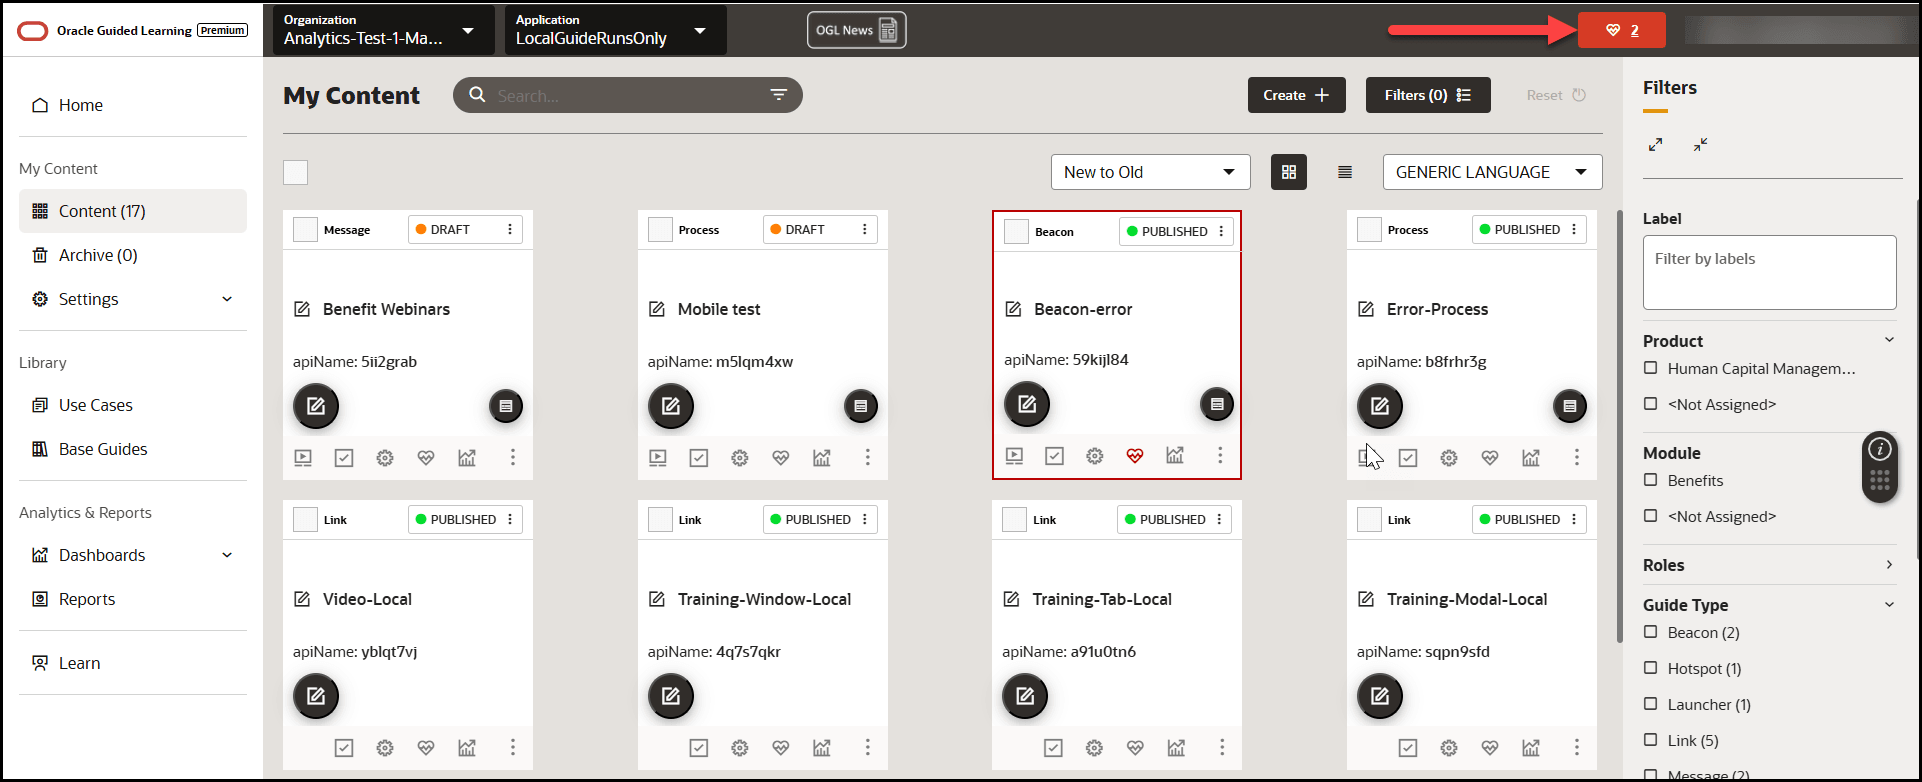Check the Launcher (1) guide type filter
The height and width of the screenshot is (782, 1922).
click(x=1651, y=704)
